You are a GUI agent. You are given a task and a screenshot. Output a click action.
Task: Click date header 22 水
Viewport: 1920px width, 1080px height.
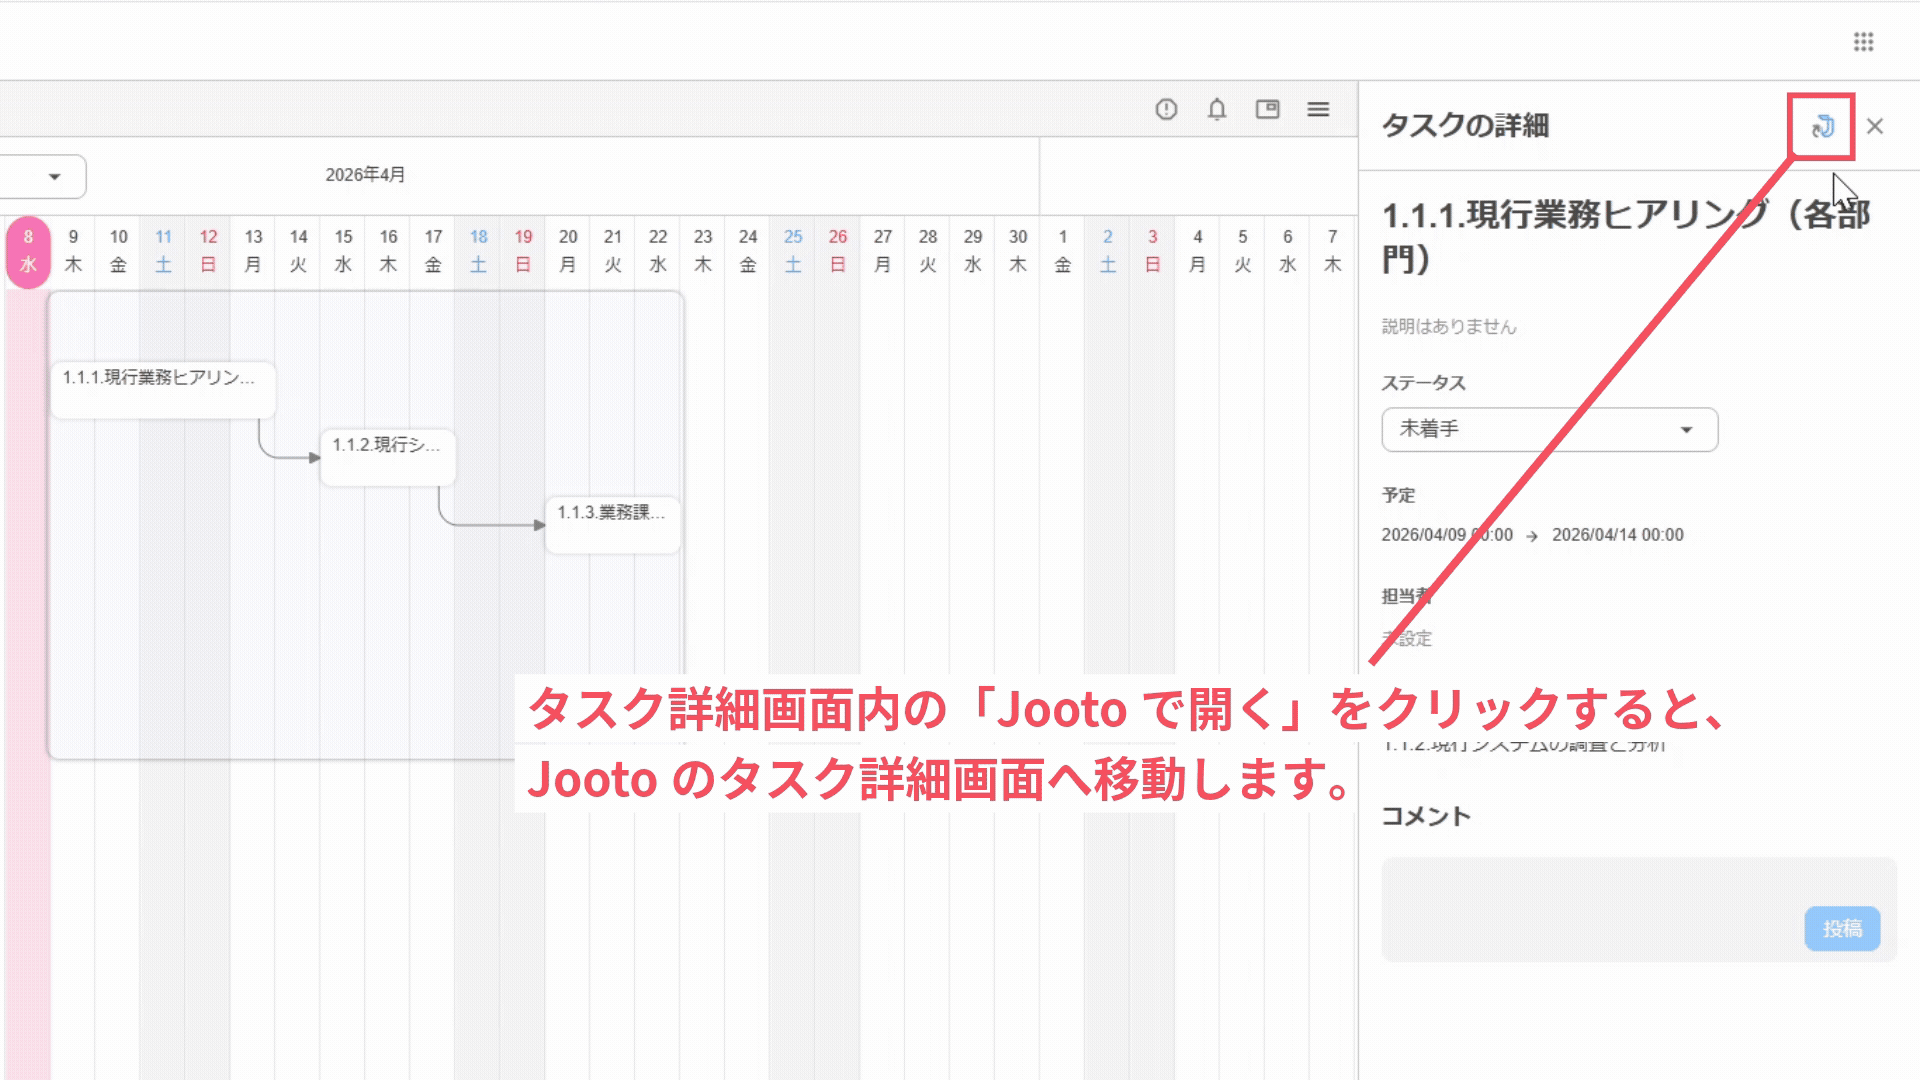pyautogui.click(x=658, y=251)
